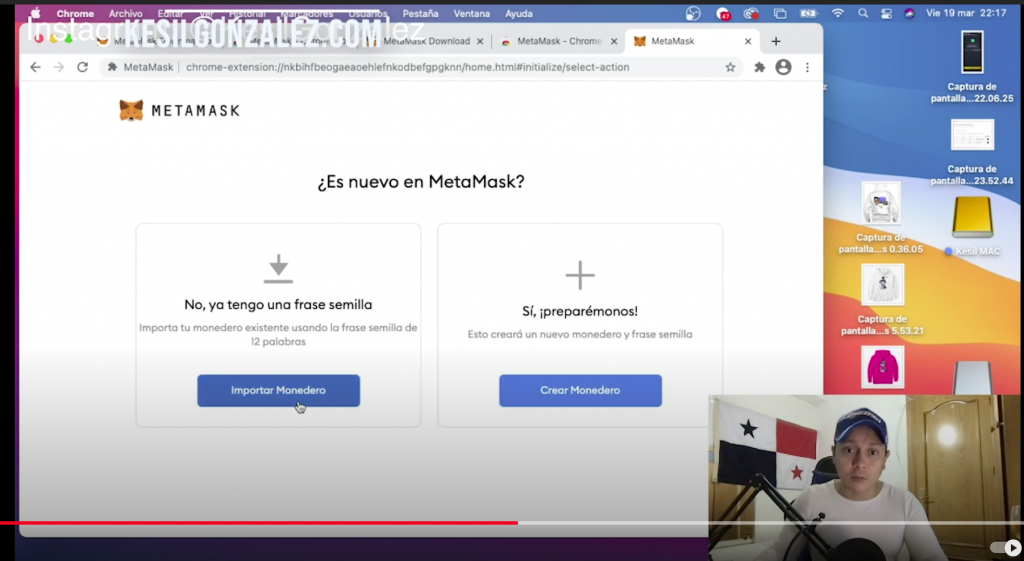The width and height of the screenshot is (1024, 561).
Task: Open the Chrome three-dot menu
Action: click(x=807, y=67)
